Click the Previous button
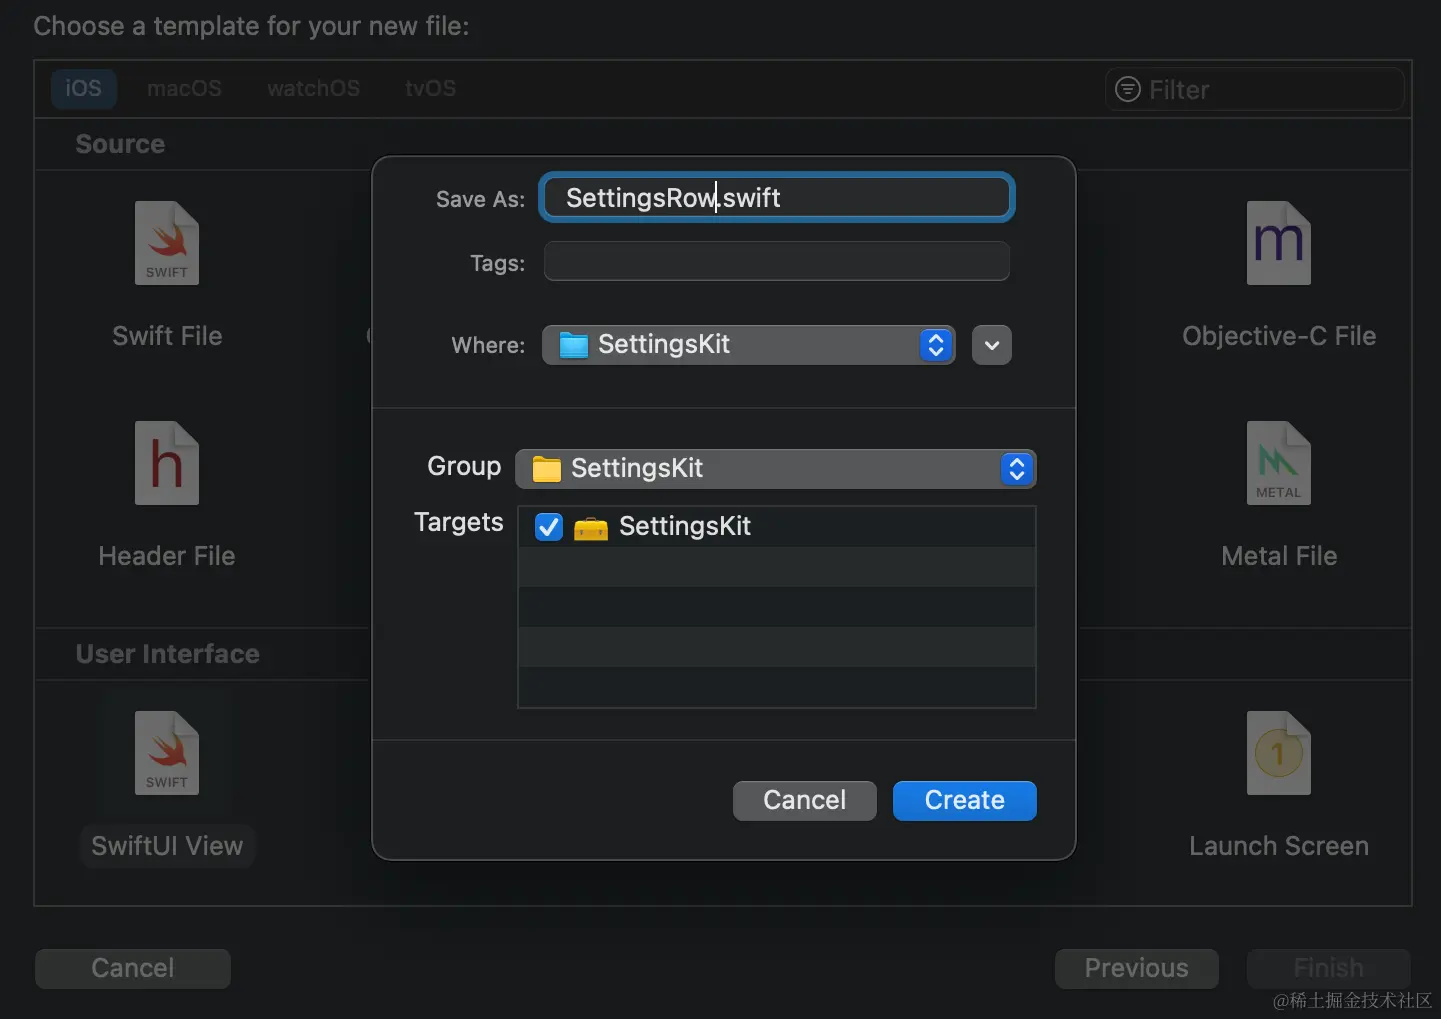Image resolution: width=1441 pixels, height=1019 pixels. tap(1135, 968)
